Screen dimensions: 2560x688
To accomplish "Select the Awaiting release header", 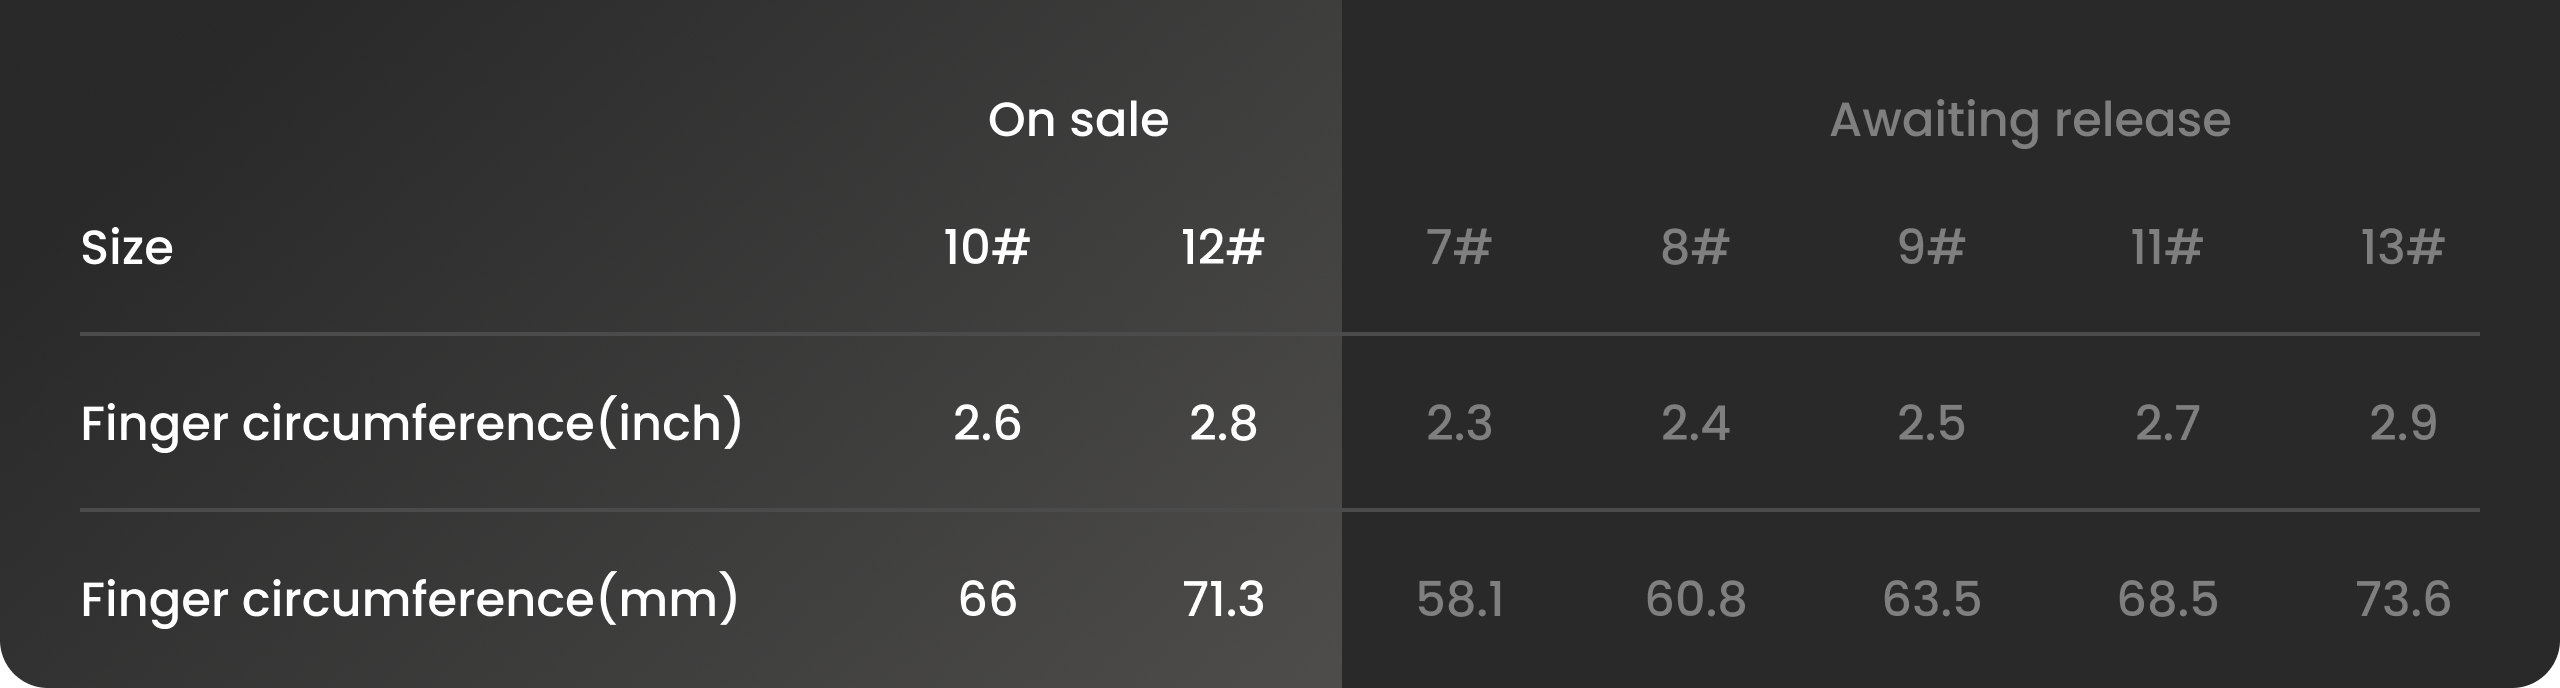I will coord(2030,122).
